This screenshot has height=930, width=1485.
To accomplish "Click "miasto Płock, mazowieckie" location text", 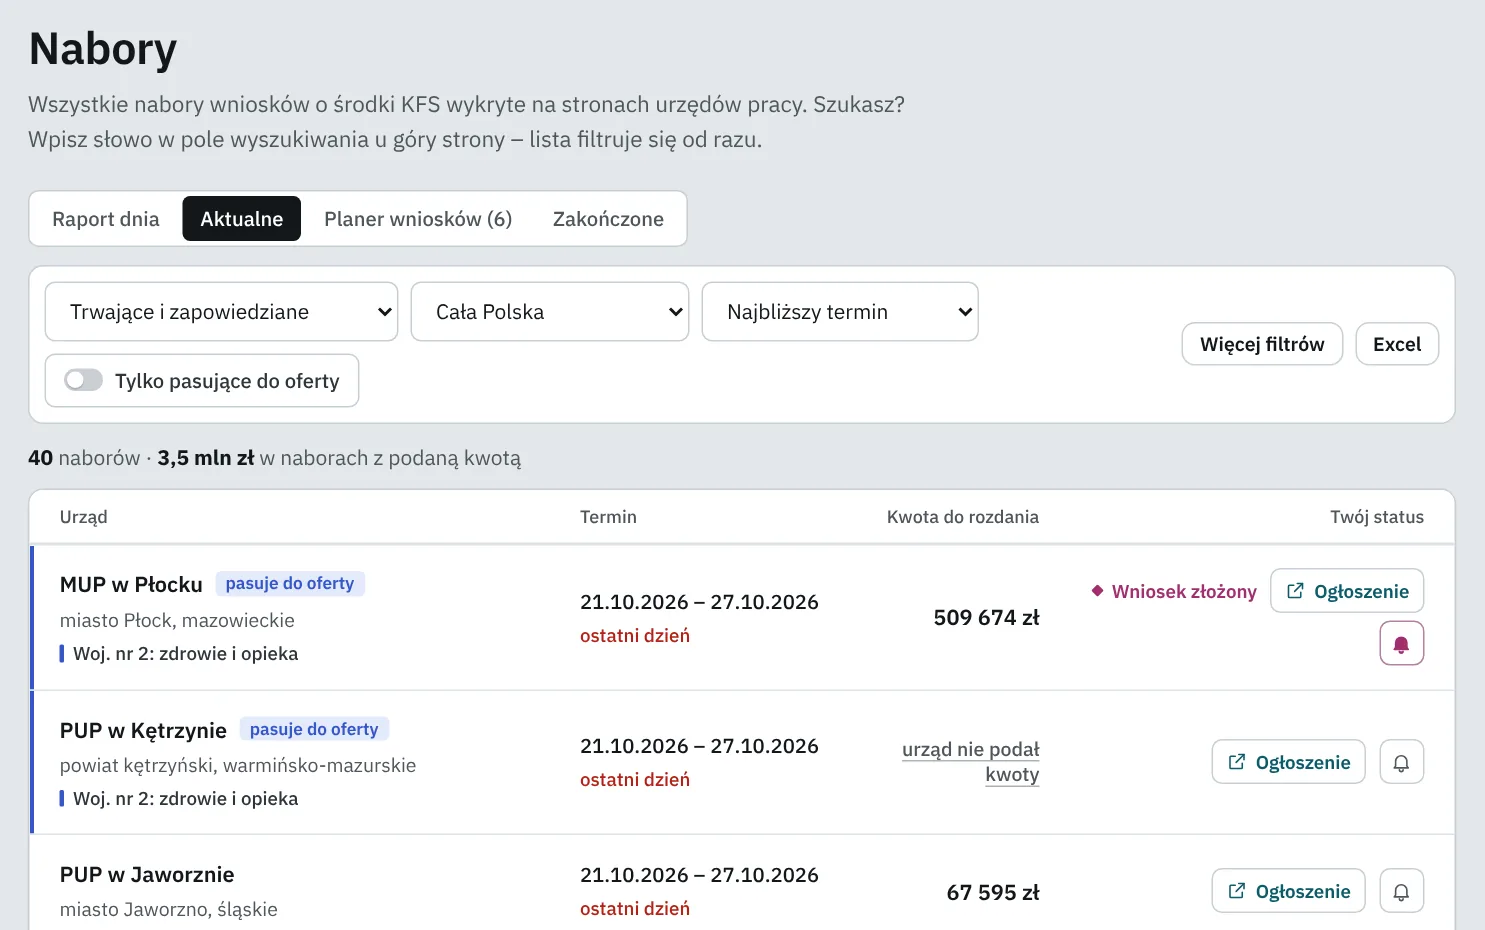I will (x=177, y=621).
